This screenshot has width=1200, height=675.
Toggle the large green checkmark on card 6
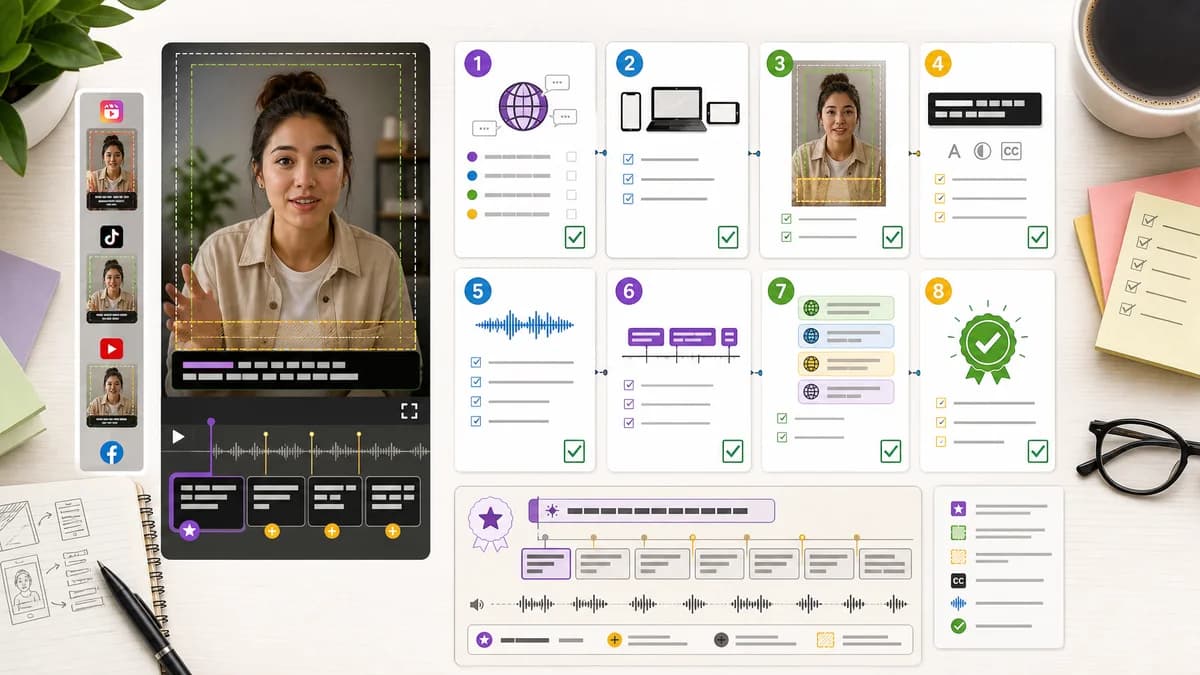click(733, 451)
